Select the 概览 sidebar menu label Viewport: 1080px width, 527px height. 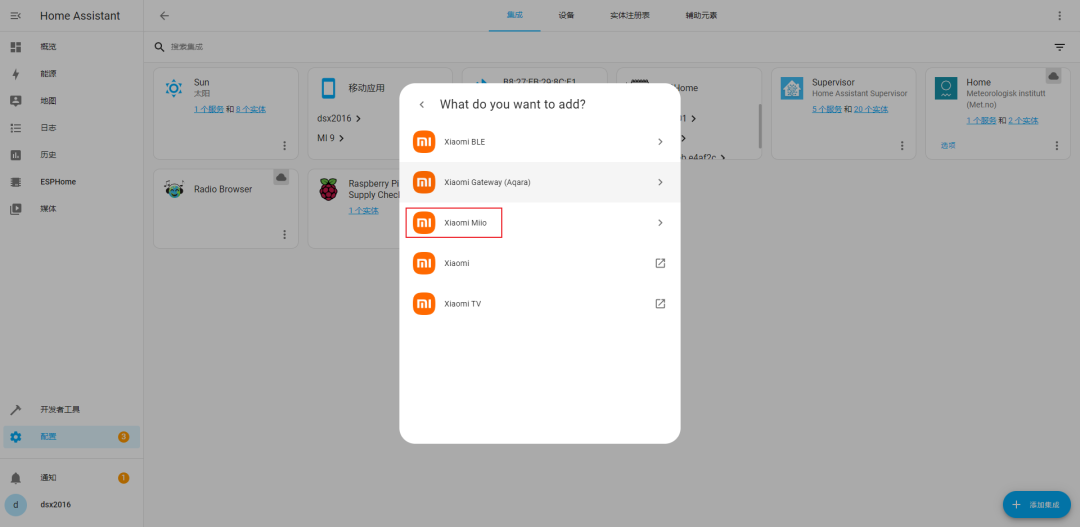[x=48, y=47]
